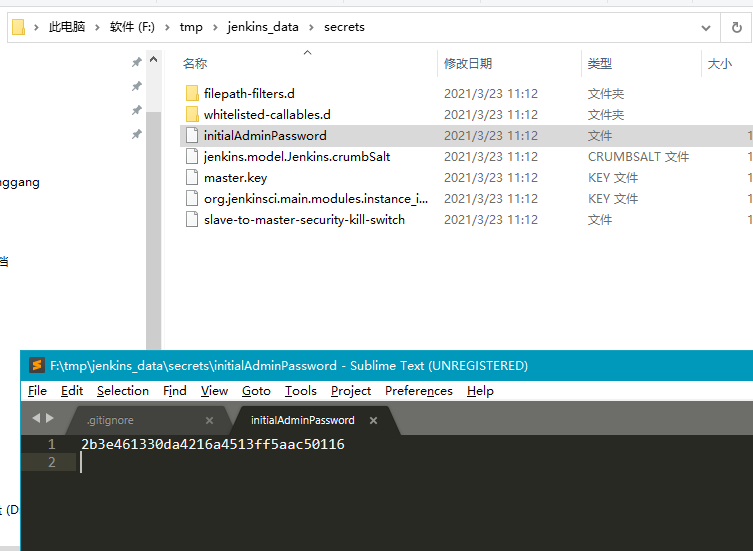Select whitelisted-callables.d file name
This screenshot has height=551, width=753.
pos(267,115)
